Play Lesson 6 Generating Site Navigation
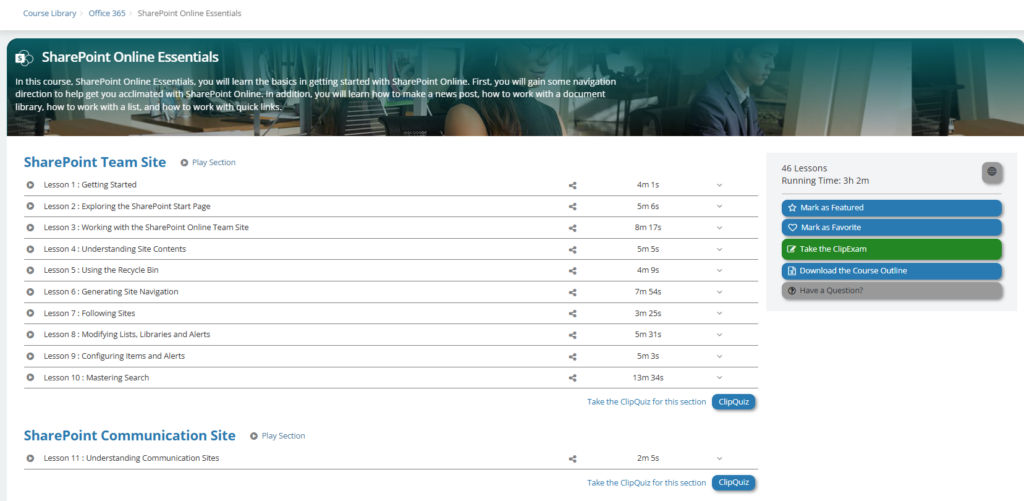The image size is (1024, 501). (30, 291)
